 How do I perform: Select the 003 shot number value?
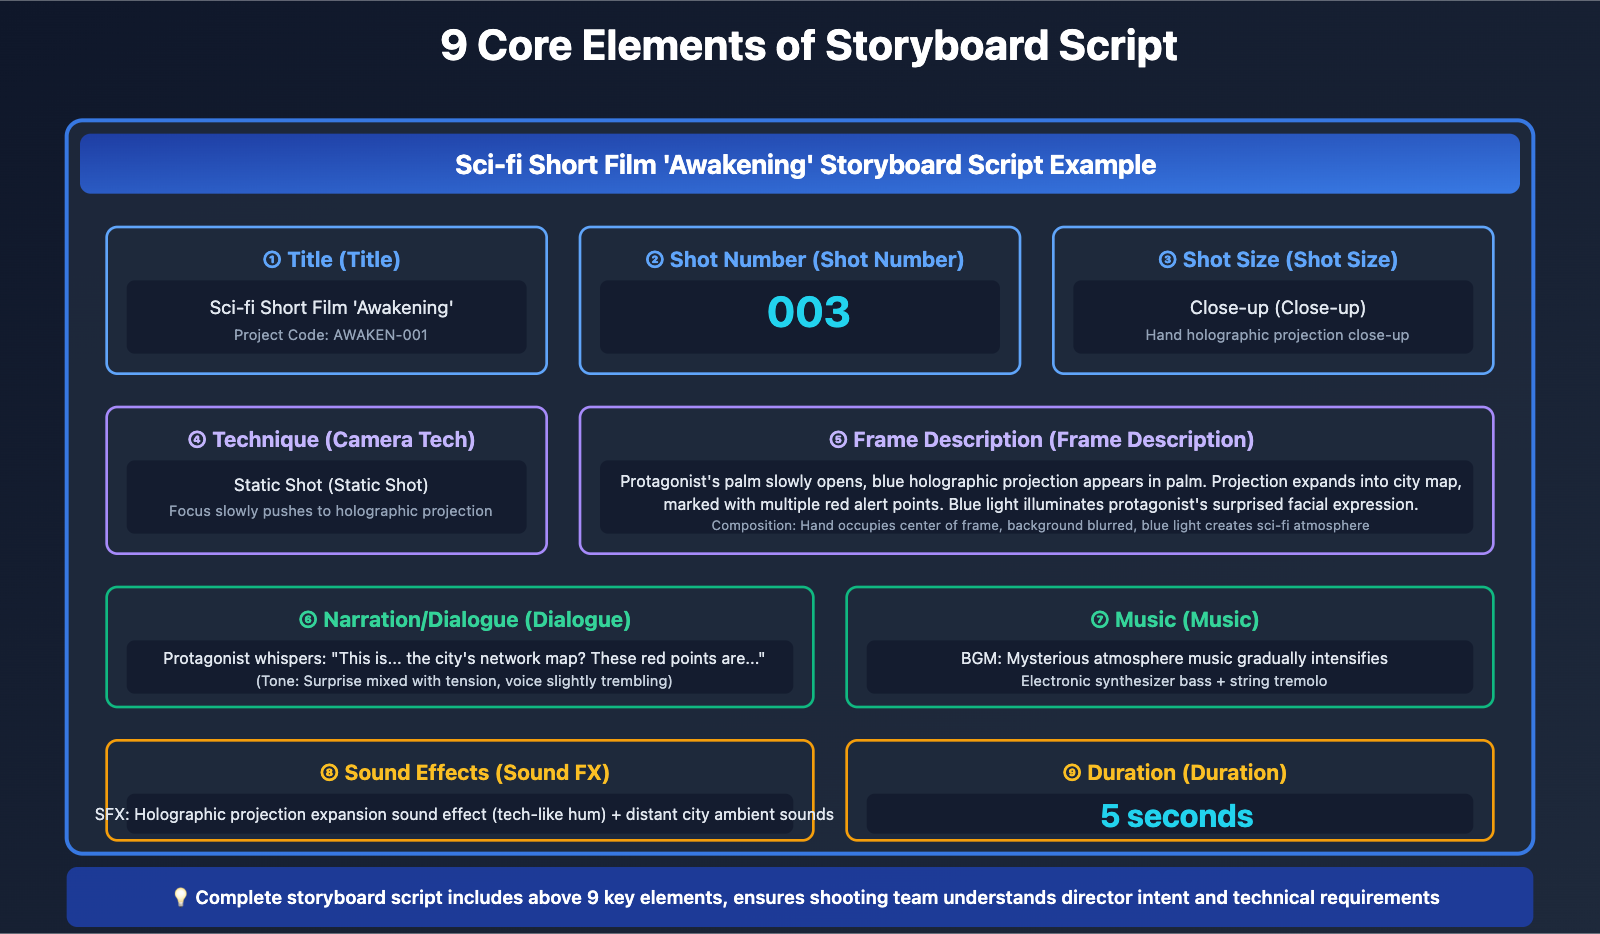(x=808, y=313)
